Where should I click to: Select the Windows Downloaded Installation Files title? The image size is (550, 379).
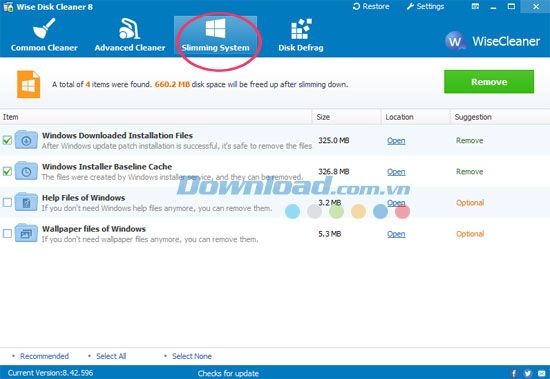(x=118, y=135)
